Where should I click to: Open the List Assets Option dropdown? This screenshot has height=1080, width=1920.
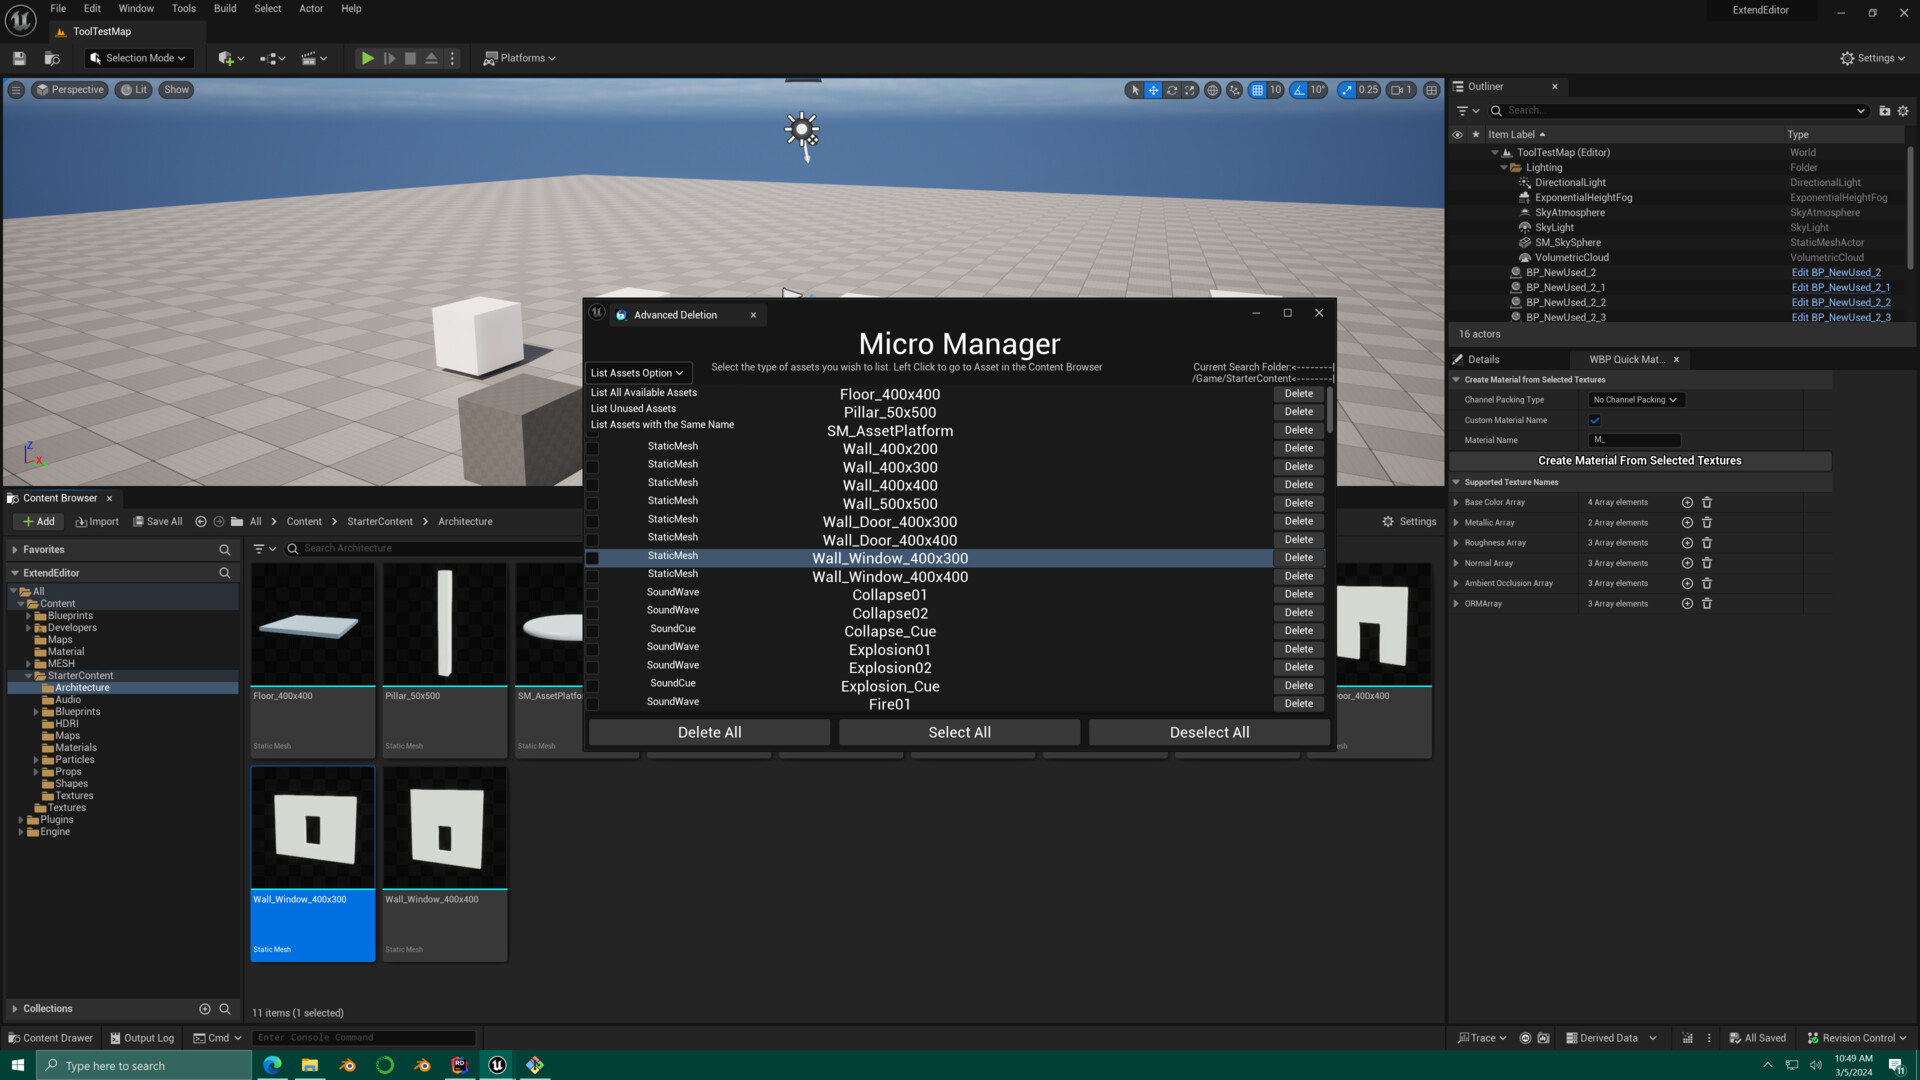(x=637, y=372)
